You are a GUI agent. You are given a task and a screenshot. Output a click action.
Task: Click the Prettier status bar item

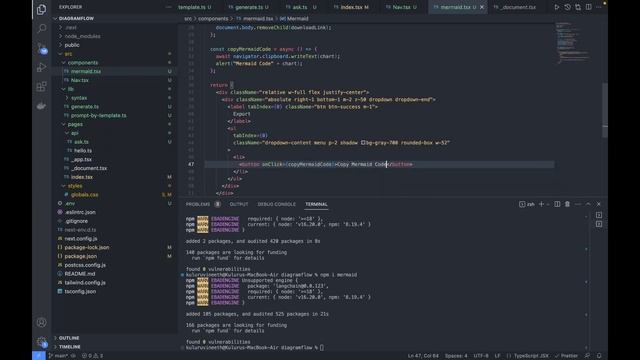(x=566, y=356)
